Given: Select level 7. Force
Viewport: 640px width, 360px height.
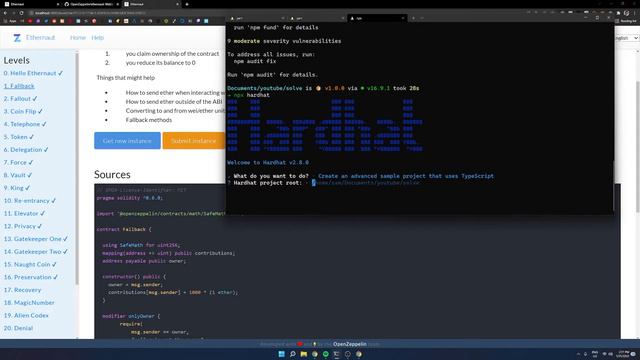Looking at the screenshot, I should pyautogui.click(x=18, y=162).
